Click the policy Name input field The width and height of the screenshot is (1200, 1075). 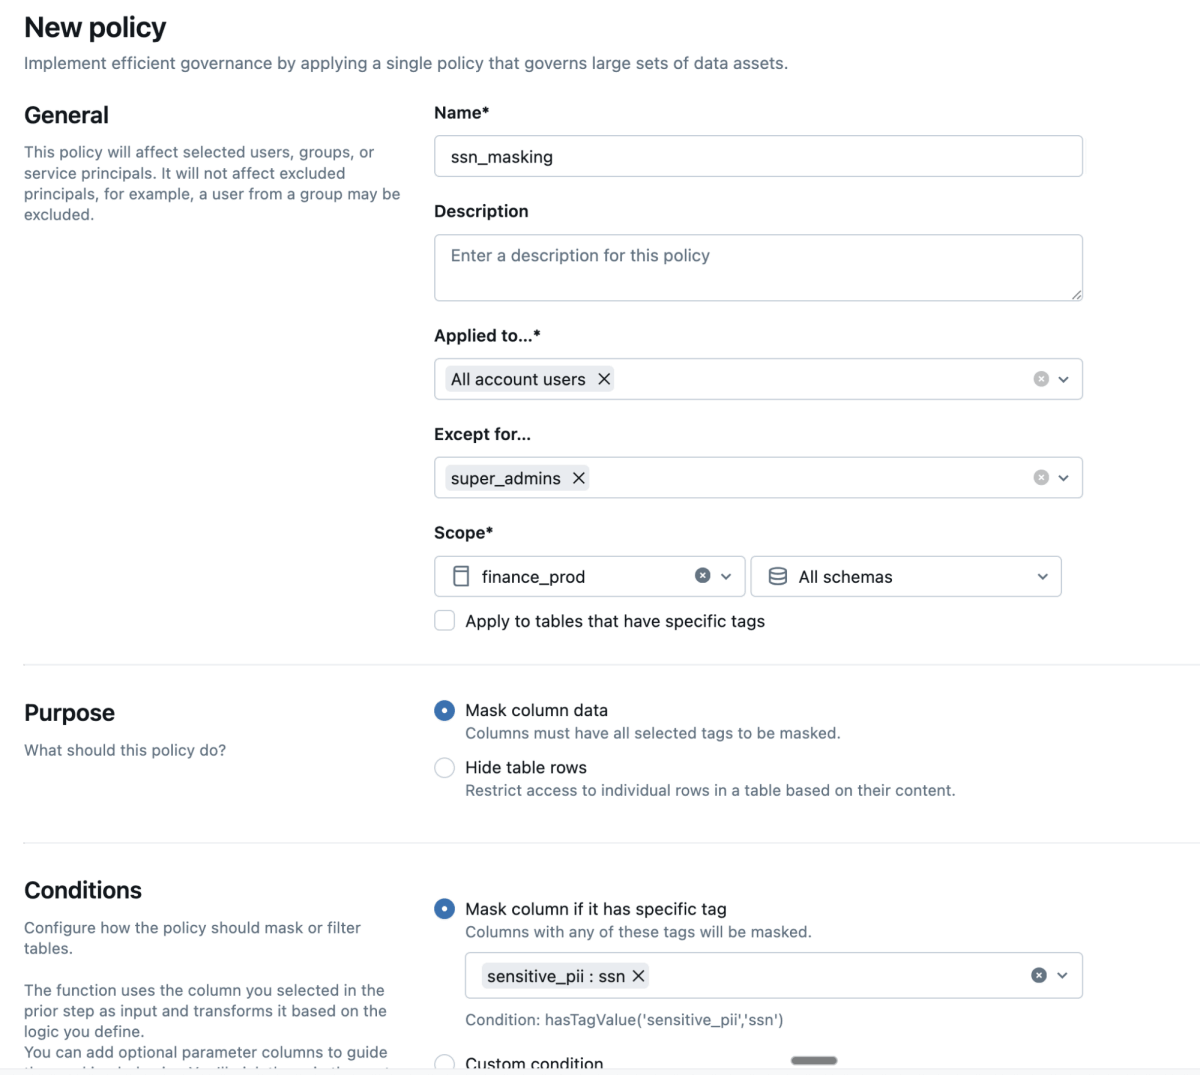(x=758, y=156)
